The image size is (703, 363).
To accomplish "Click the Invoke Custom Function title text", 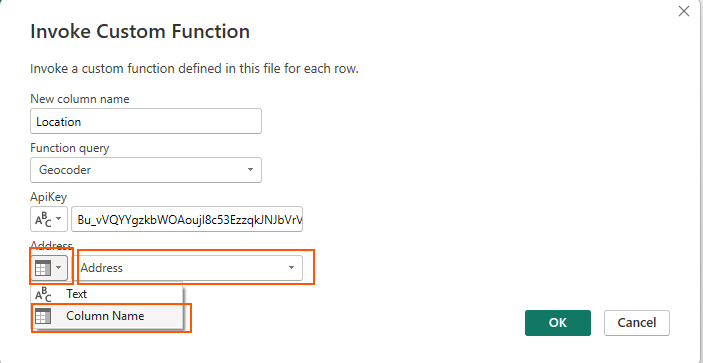I will [140, 32].
